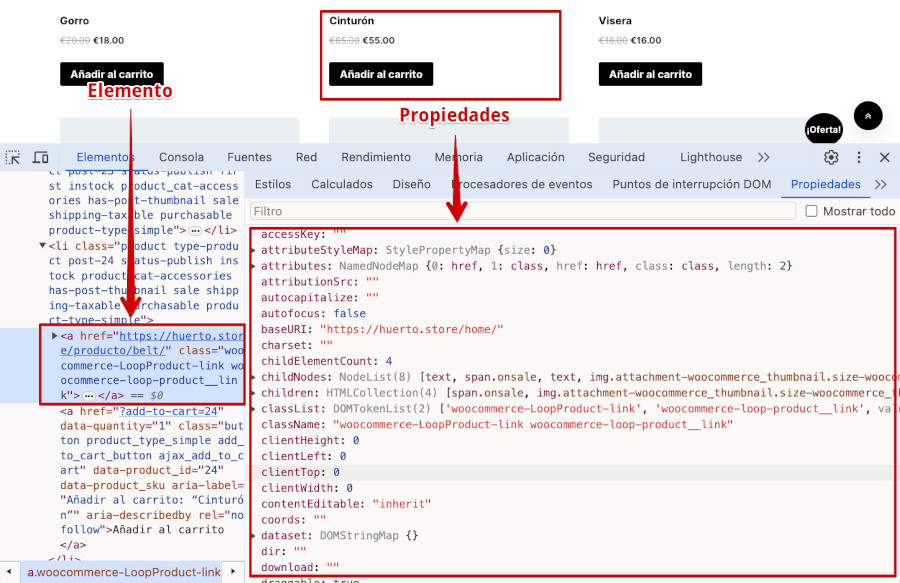Screen dimensions: 900x583
Task: Expand collapsed ellipsis in selected anchor
Action: coord(89,396)
